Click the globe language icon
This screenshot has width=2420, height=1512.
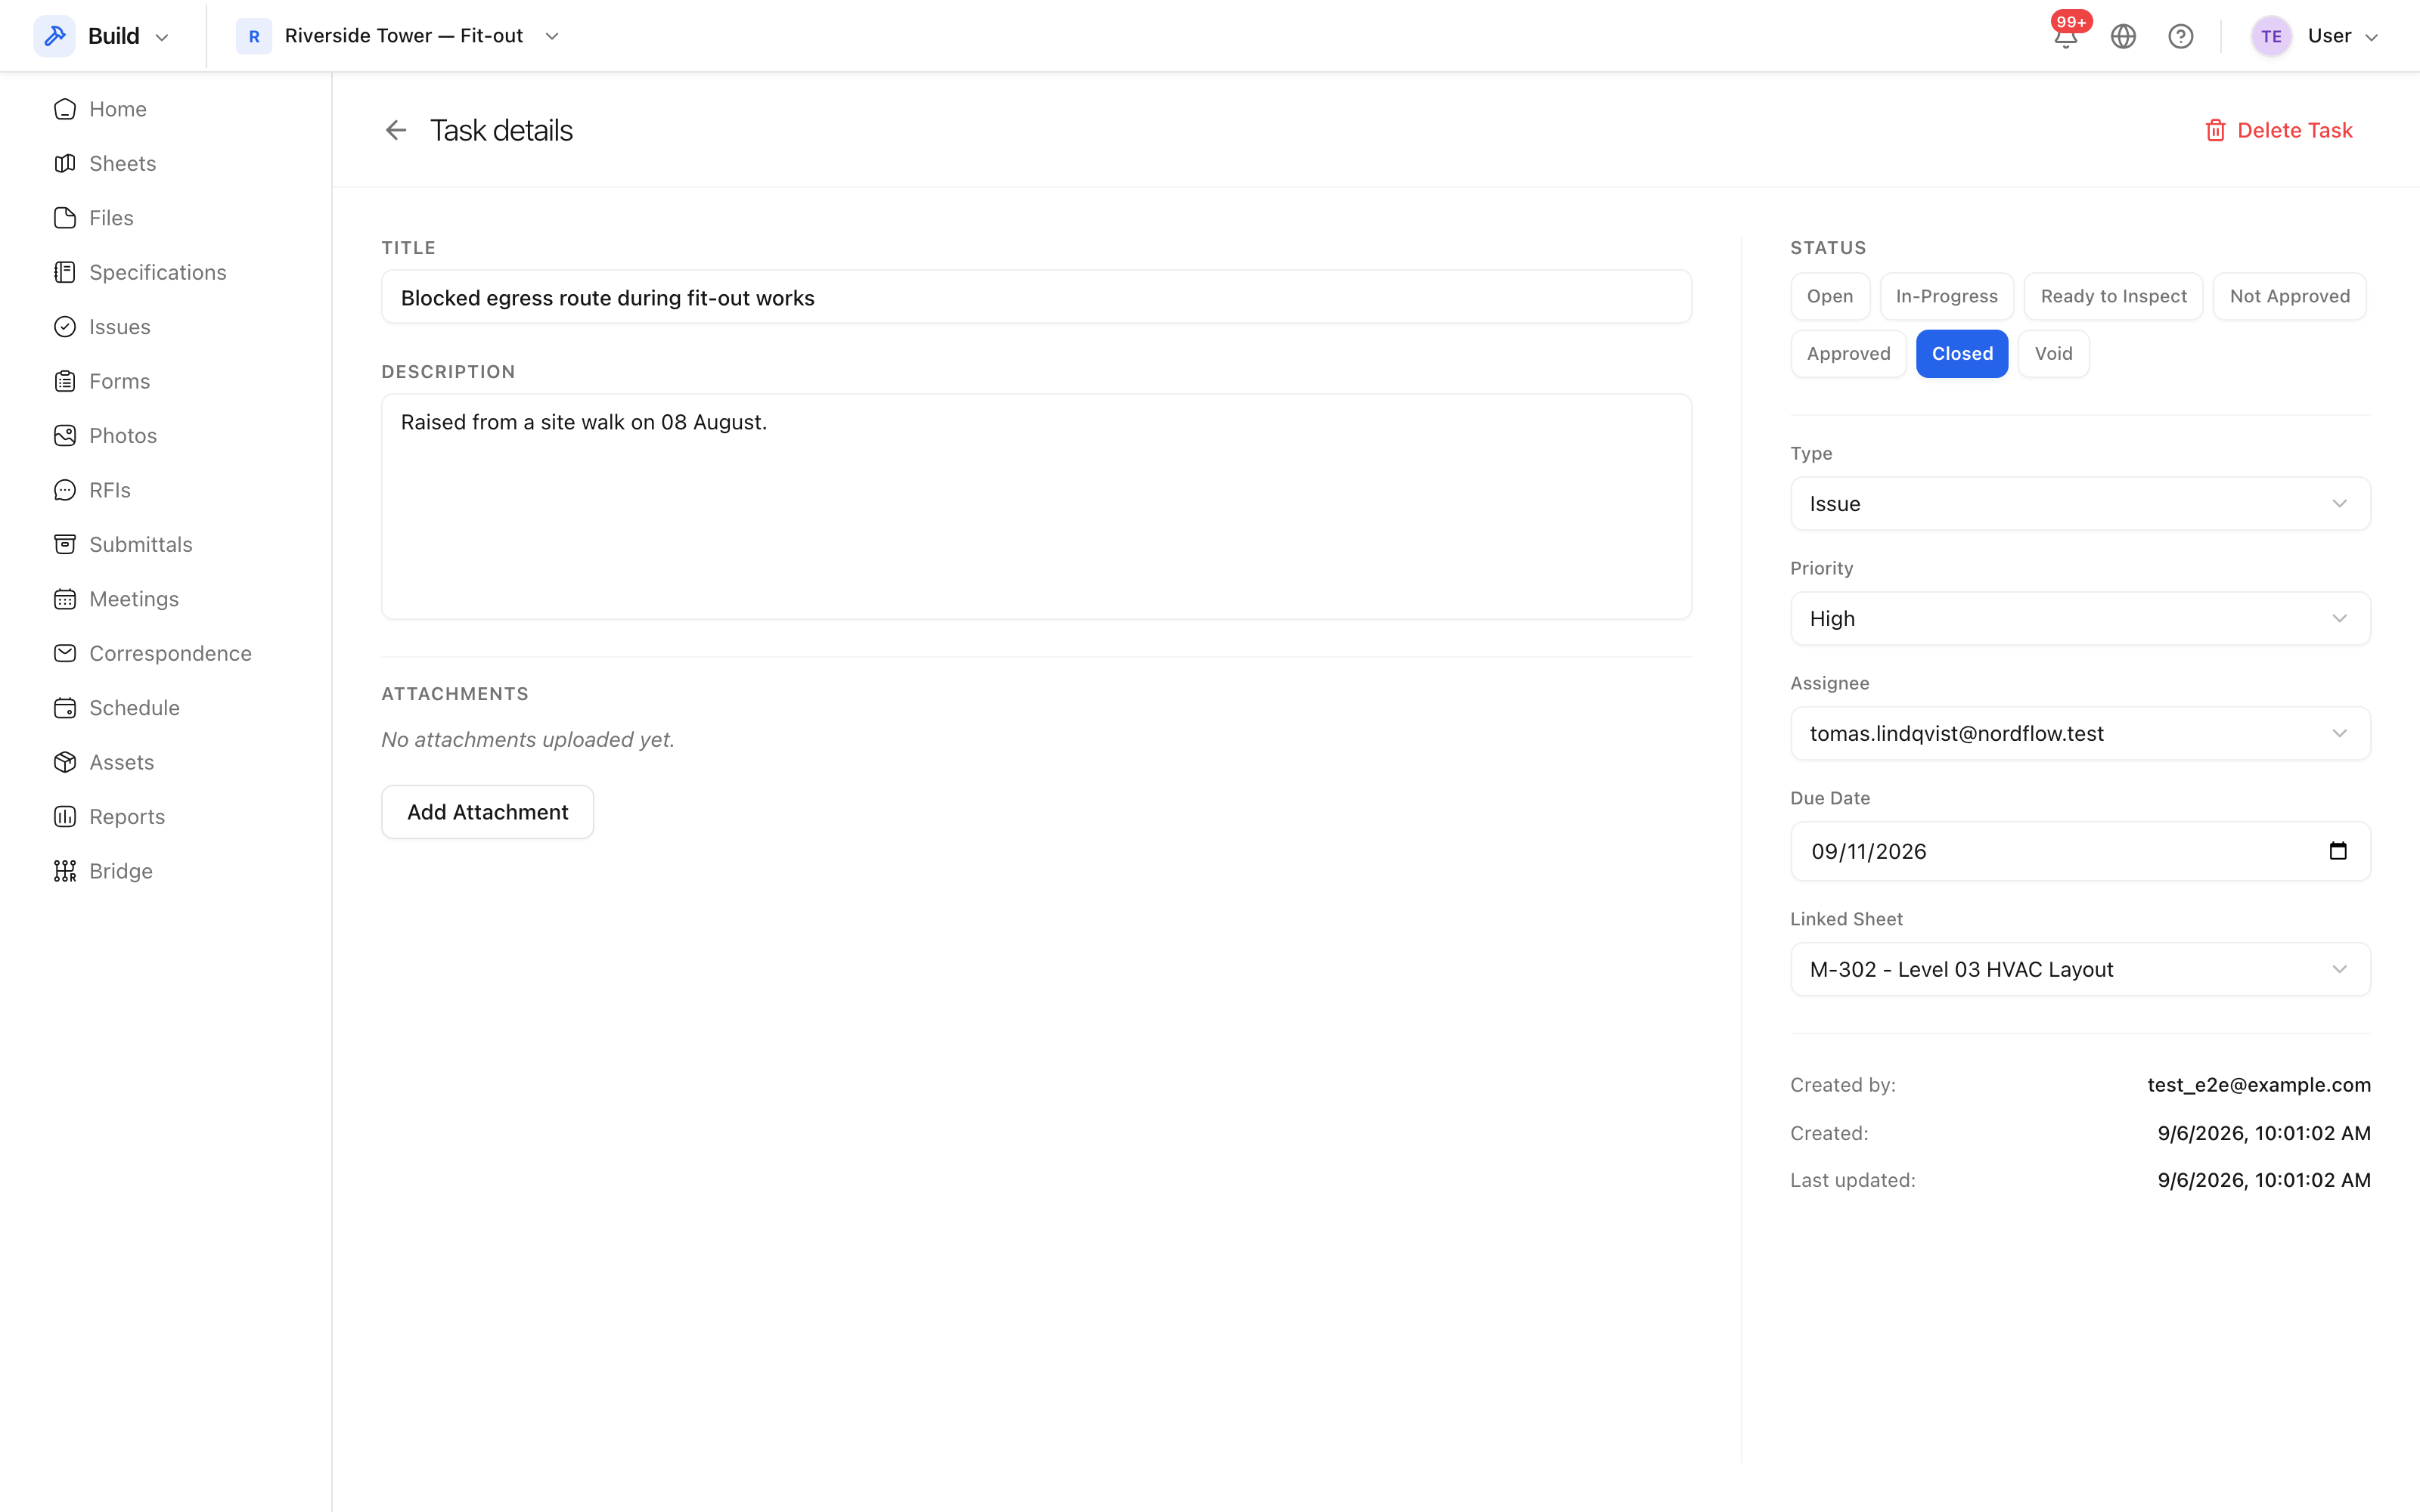2123,37
